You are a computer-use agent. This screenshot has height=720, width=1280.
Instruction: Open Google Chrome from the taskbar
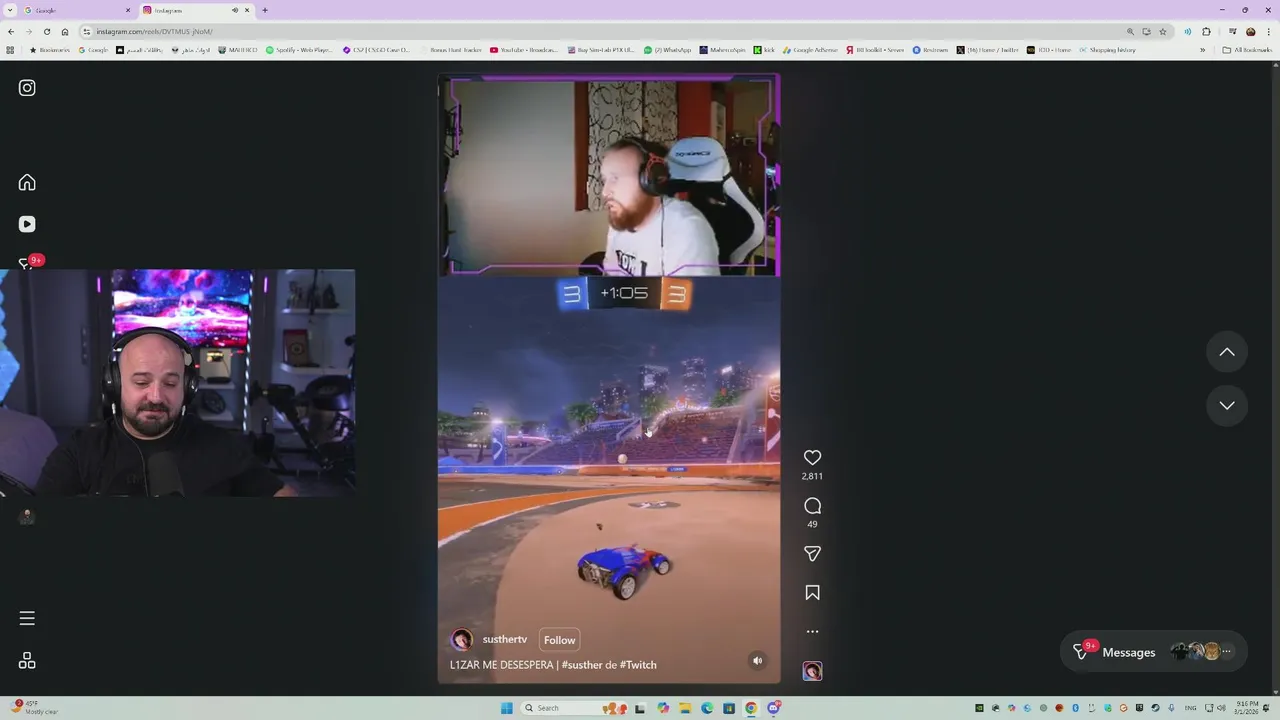751,708
